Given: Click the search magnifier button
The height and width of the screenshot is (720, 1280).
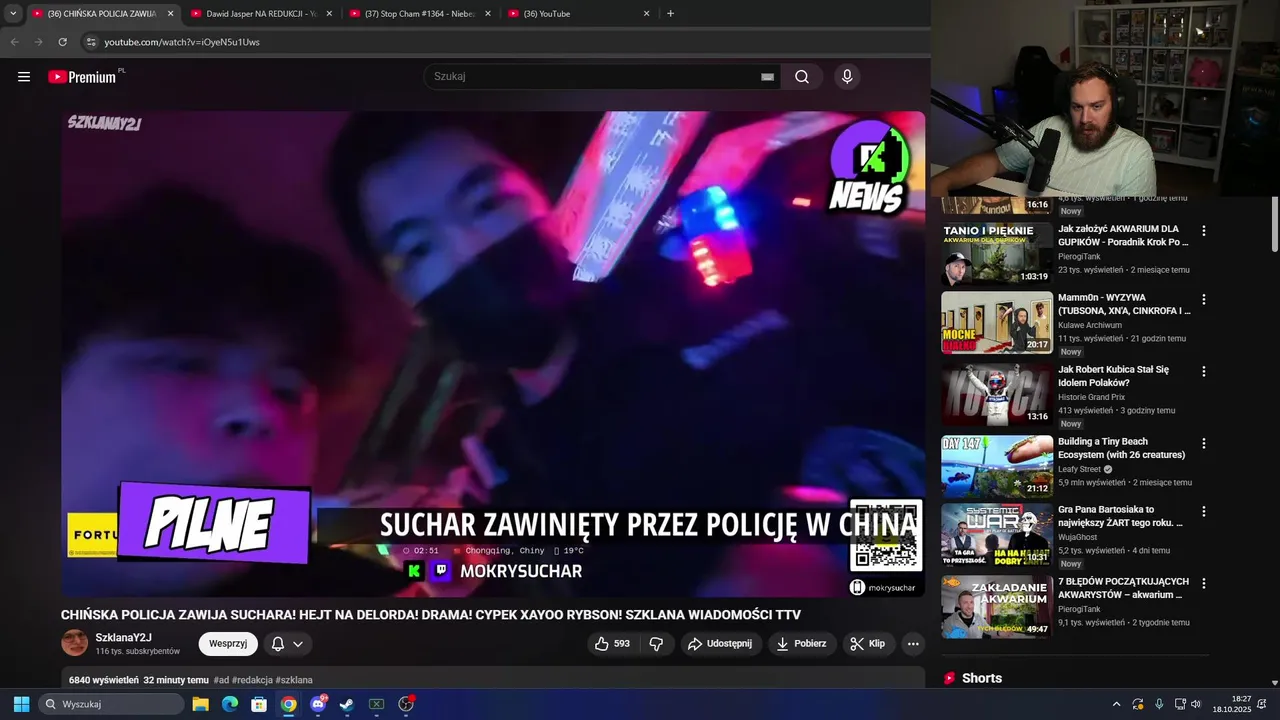Looking at the screenshot, I should pos(802,77).
